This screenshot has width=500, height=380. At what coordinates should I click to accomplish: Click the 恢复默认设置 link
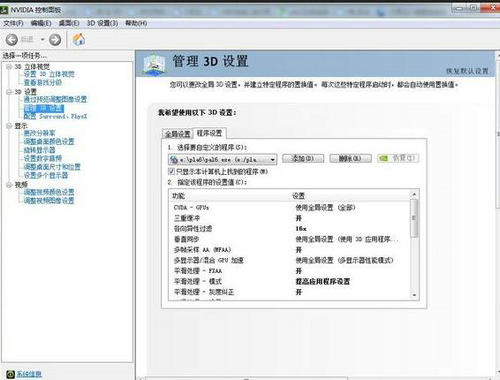[467, 71]
